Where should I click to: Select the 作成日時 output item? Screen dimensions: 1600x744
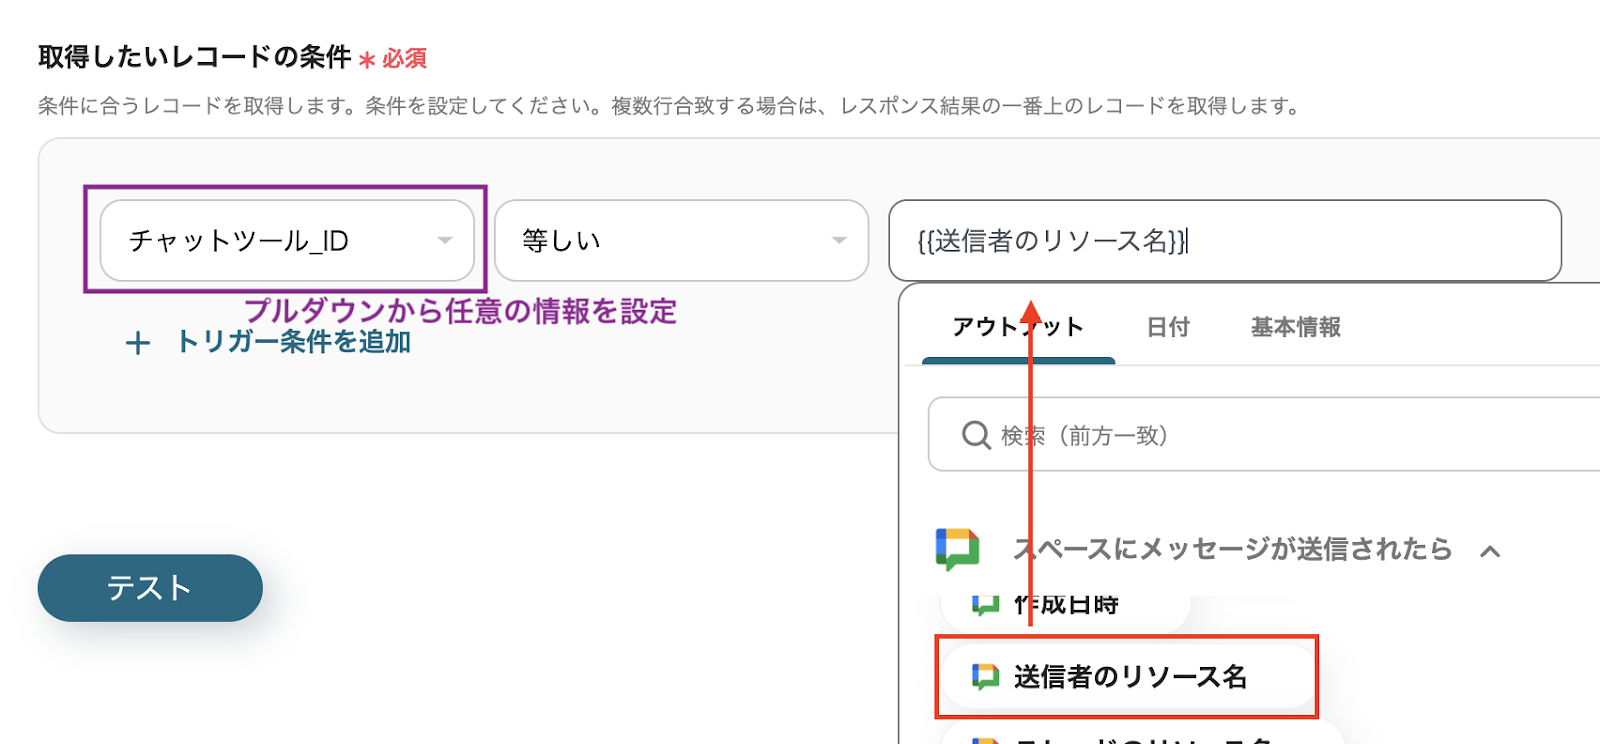pos(1066,605)
